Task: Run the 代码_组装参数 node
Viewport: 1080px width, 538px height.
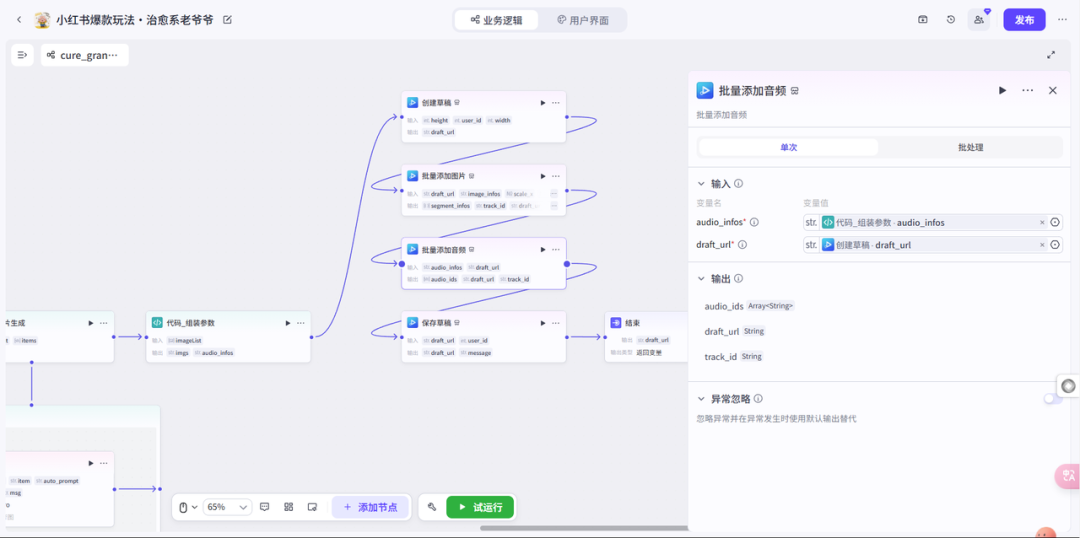Action: 288,322
